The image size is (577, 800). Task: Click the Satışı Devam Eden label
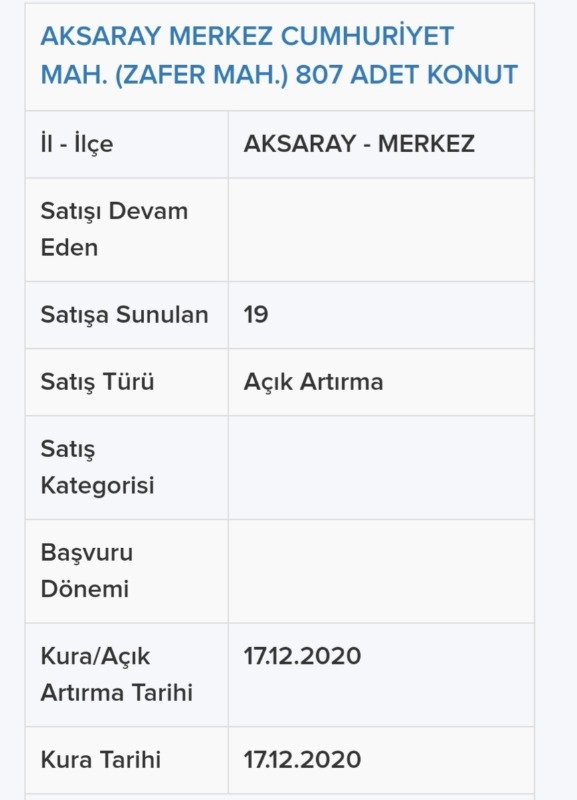114,229
